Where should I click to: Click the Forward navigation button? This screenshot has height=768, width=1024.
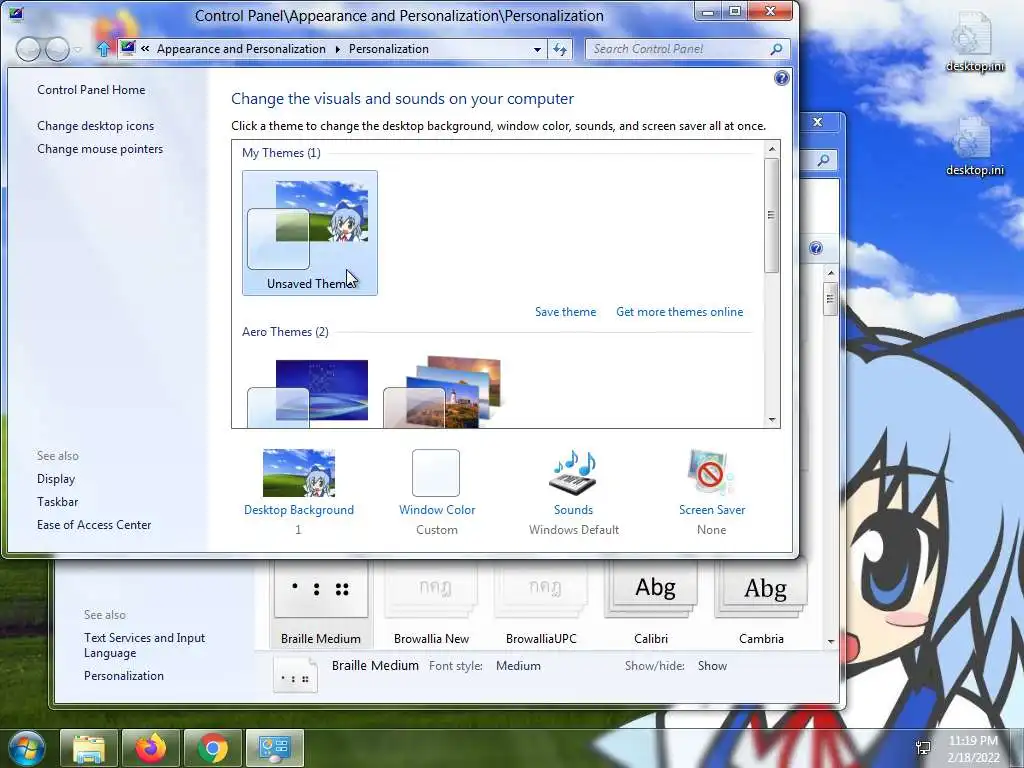(x=57, y=49)
